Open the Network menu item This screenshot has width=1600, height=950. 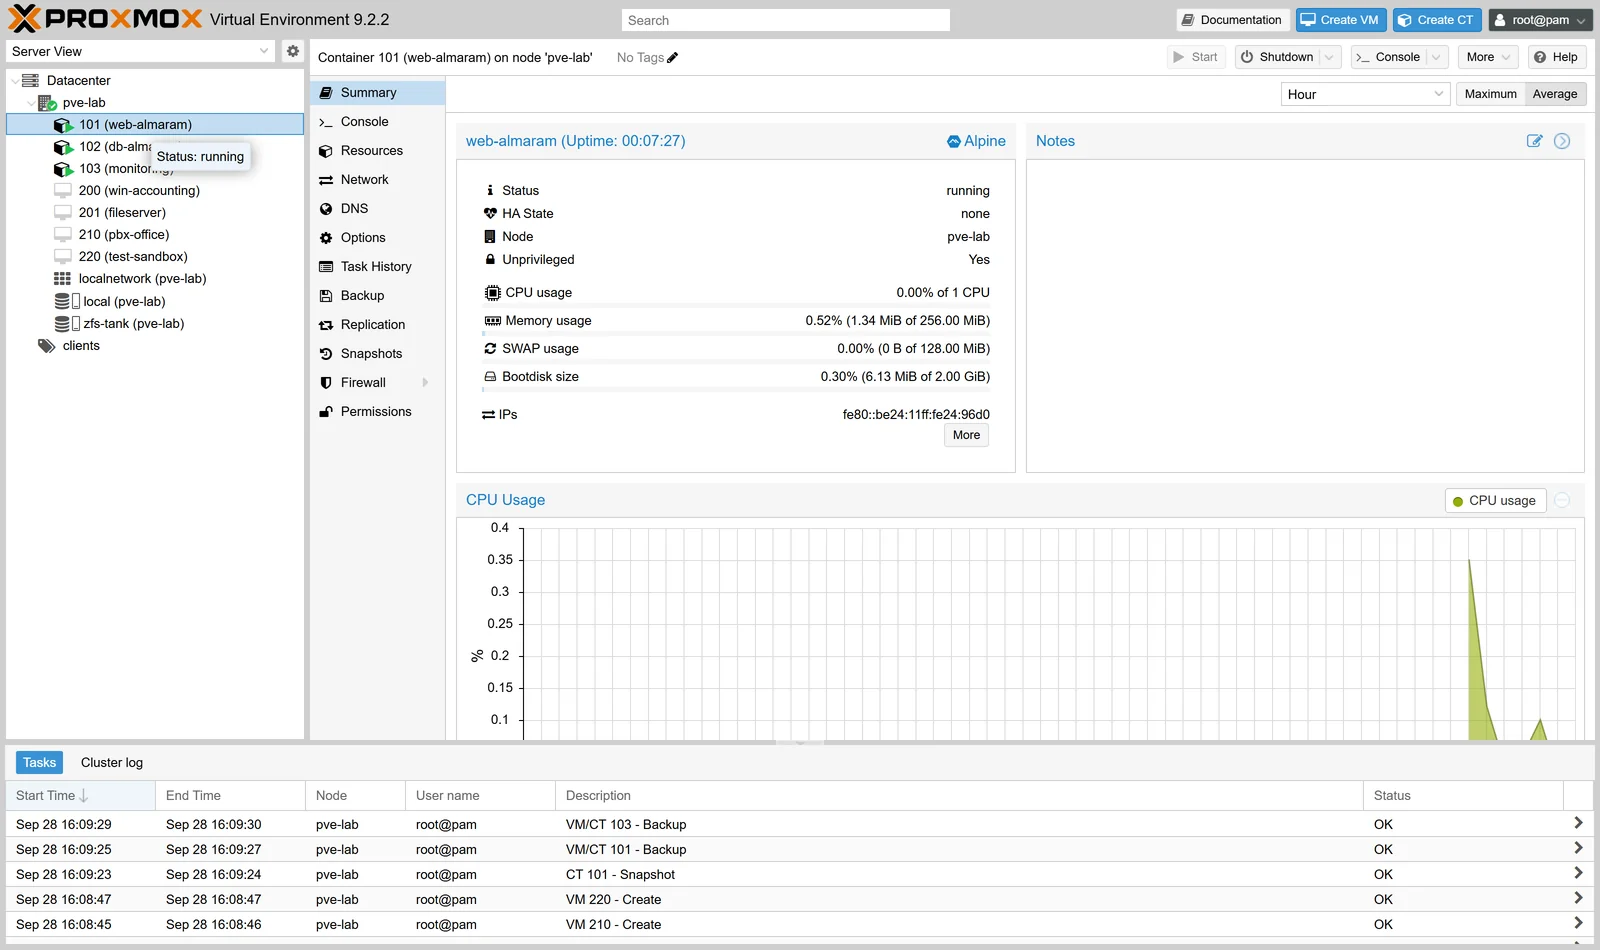(x=377, y=180)
